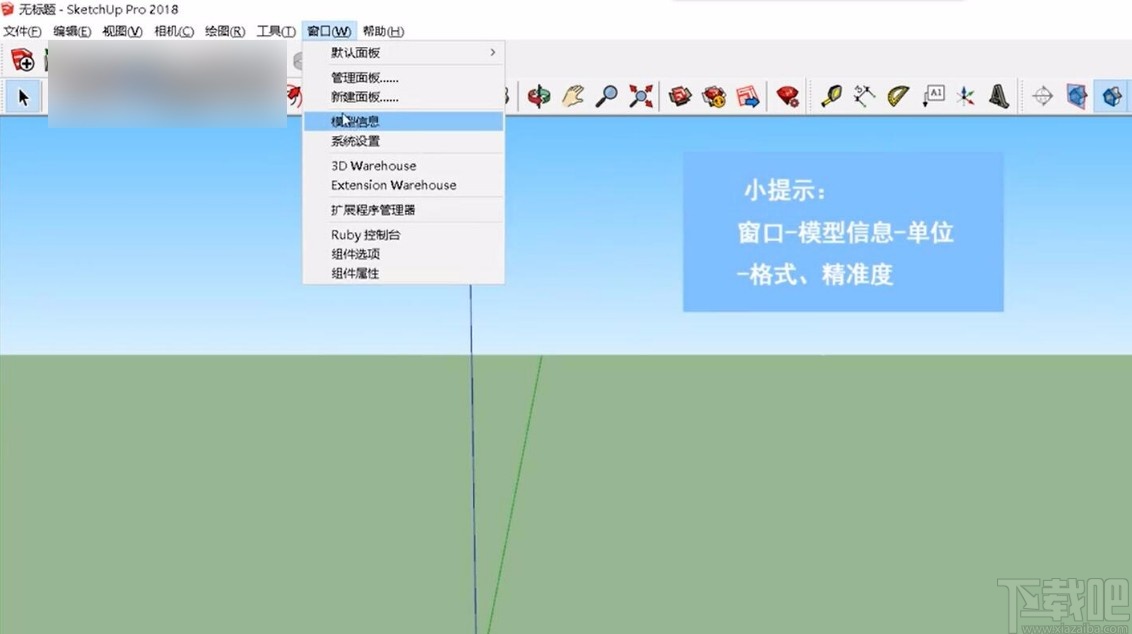This screenshot has height=634, width=1132.
Task: Click the Axes tool icon
Action: (x=963, y=96)
